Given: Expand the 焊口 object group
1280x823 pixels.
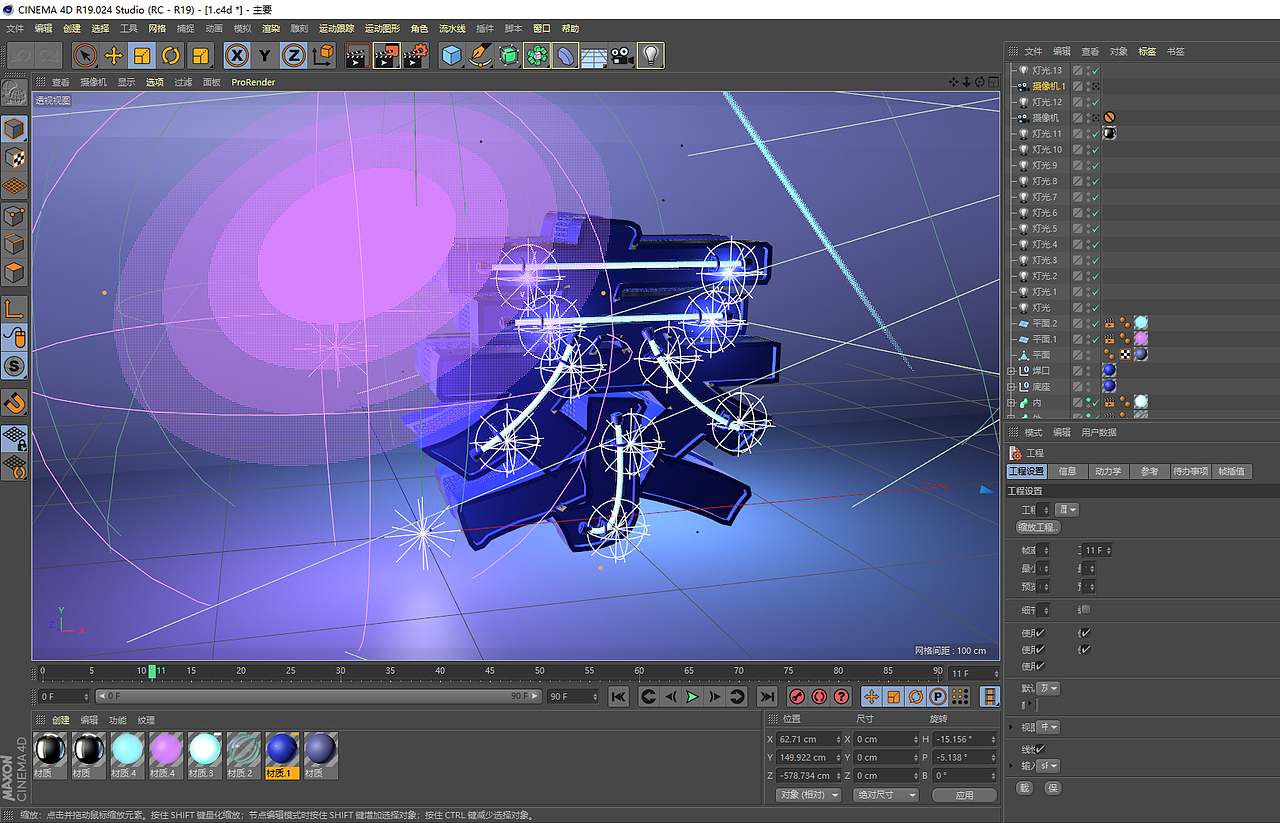Looking at the screenshot, I should click(1011, 371).
